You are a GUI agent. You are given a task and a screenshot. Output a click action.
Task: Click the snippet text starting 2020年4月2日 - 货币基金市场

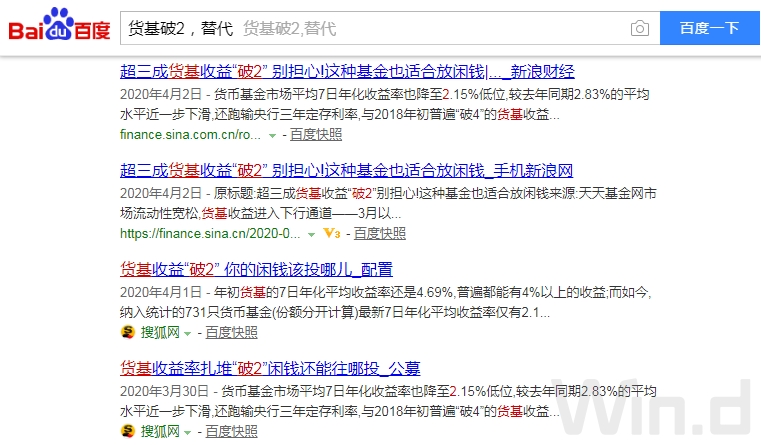(384, 104)
